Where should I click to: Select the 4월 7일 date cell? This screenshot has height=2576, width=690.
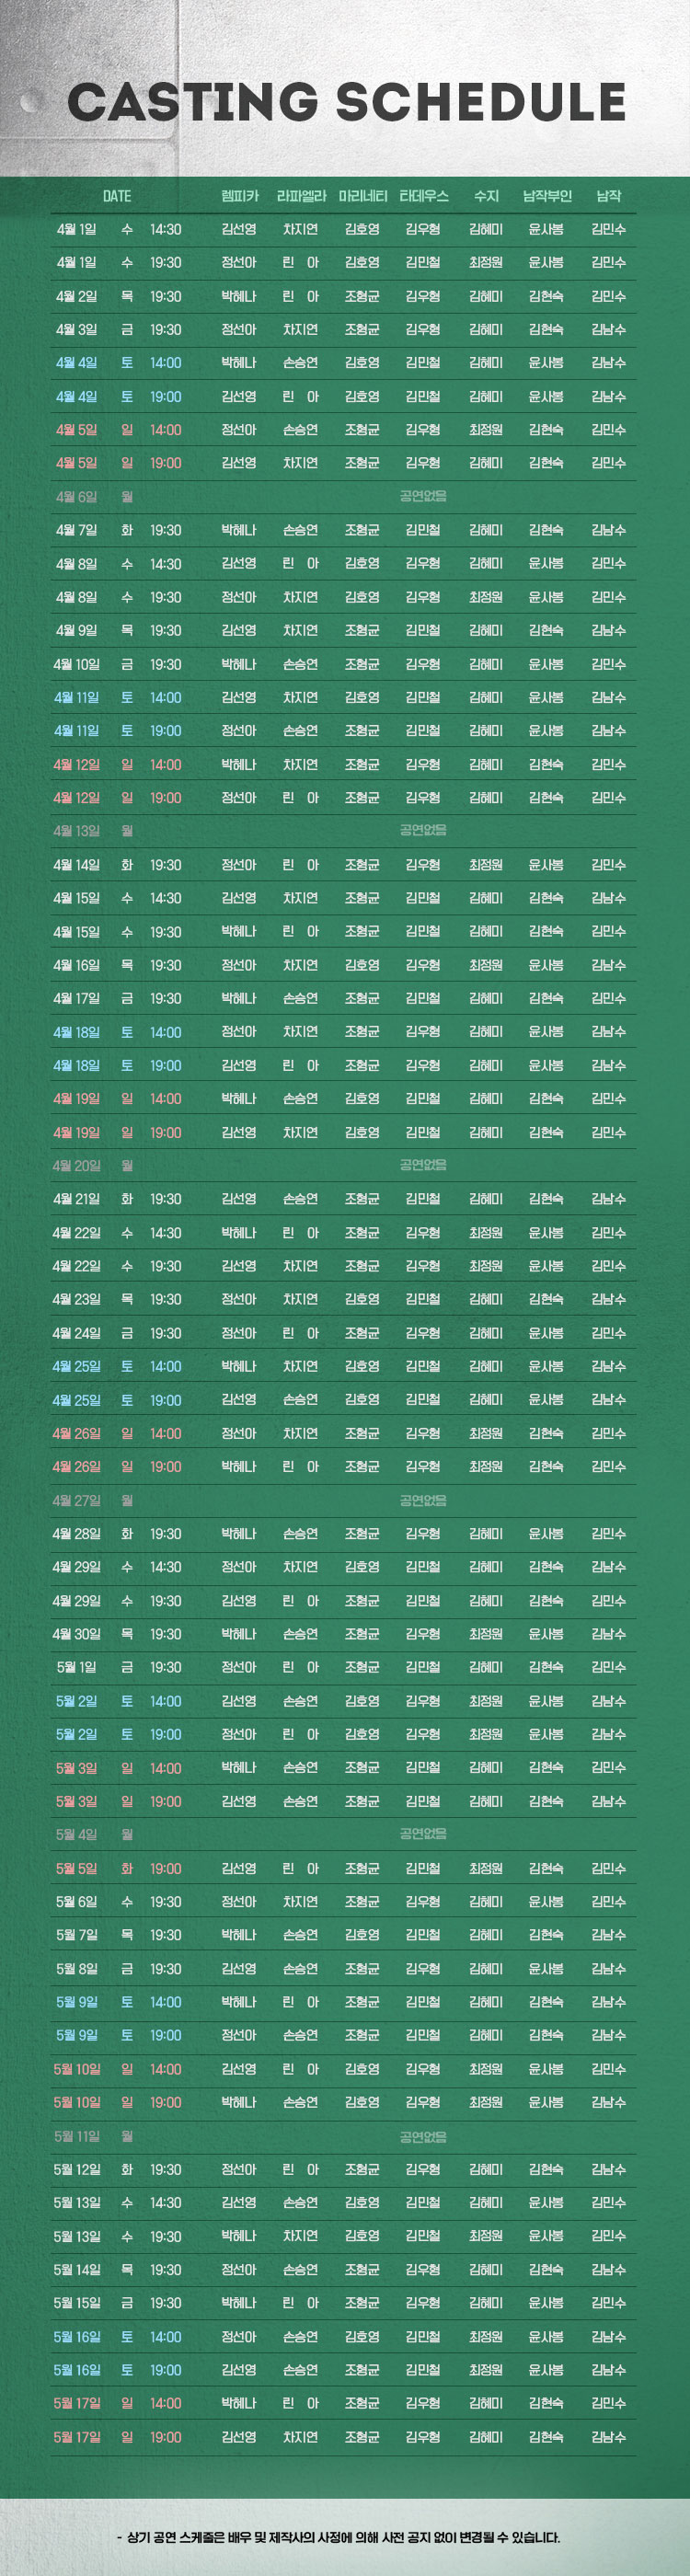pyautogui.click(x=76, y=530)
